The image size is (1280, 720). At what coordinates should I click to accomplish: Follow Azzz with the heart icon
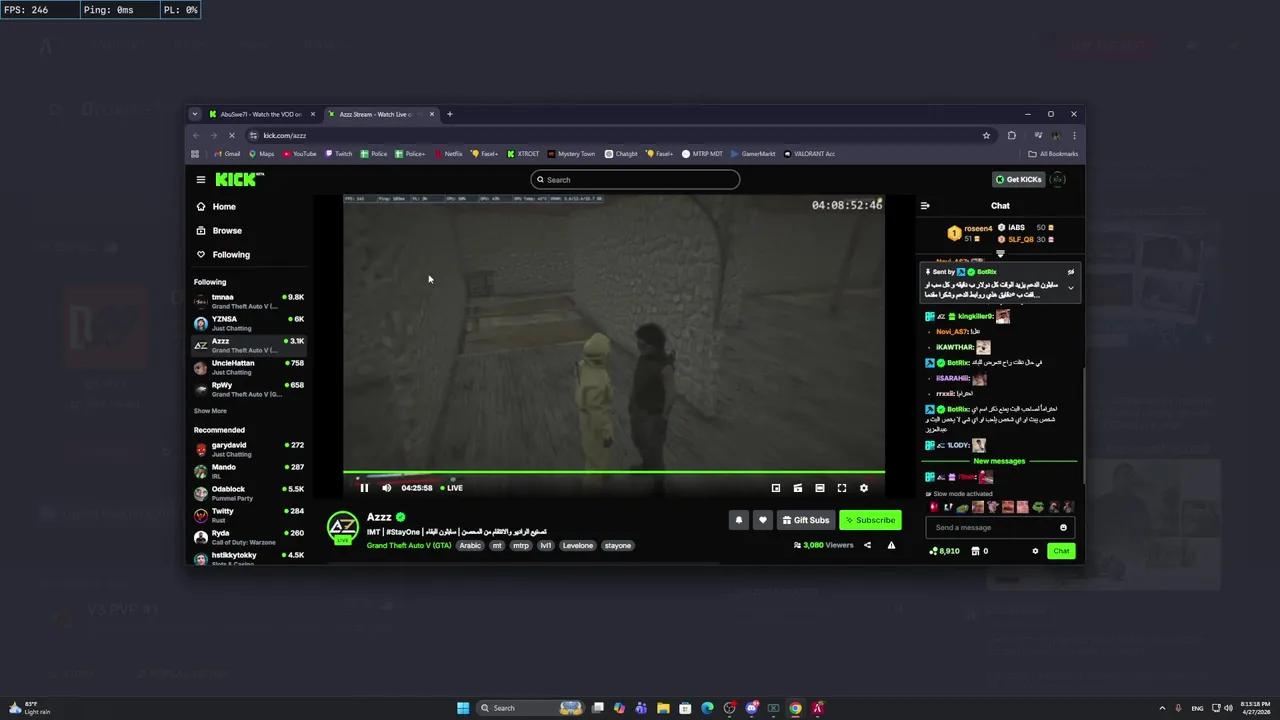[x=763, y=520]
